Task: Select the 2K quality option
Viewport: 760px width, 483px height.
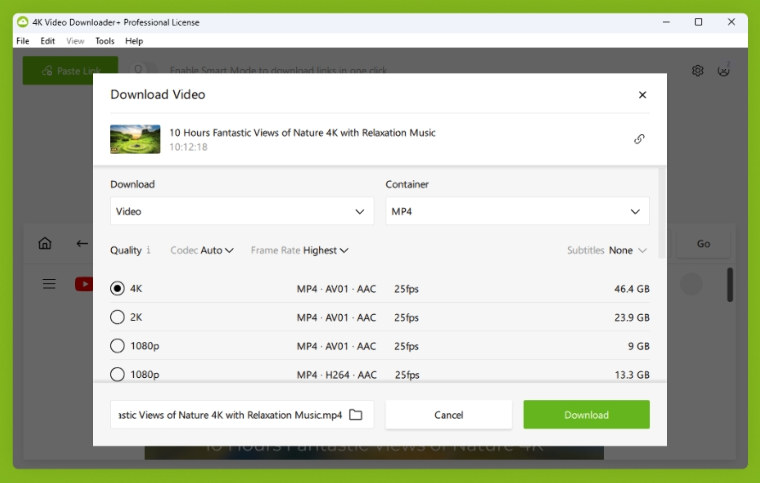Action: click(117, 317)
